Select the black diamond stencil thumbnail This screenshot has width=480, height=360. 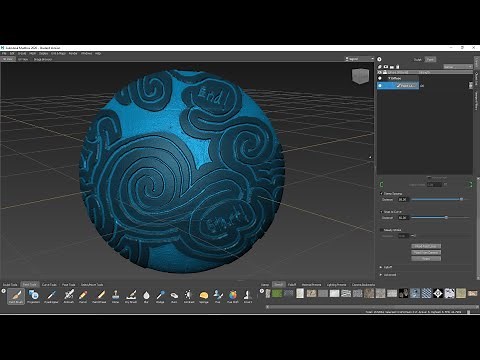pos(438,293)
